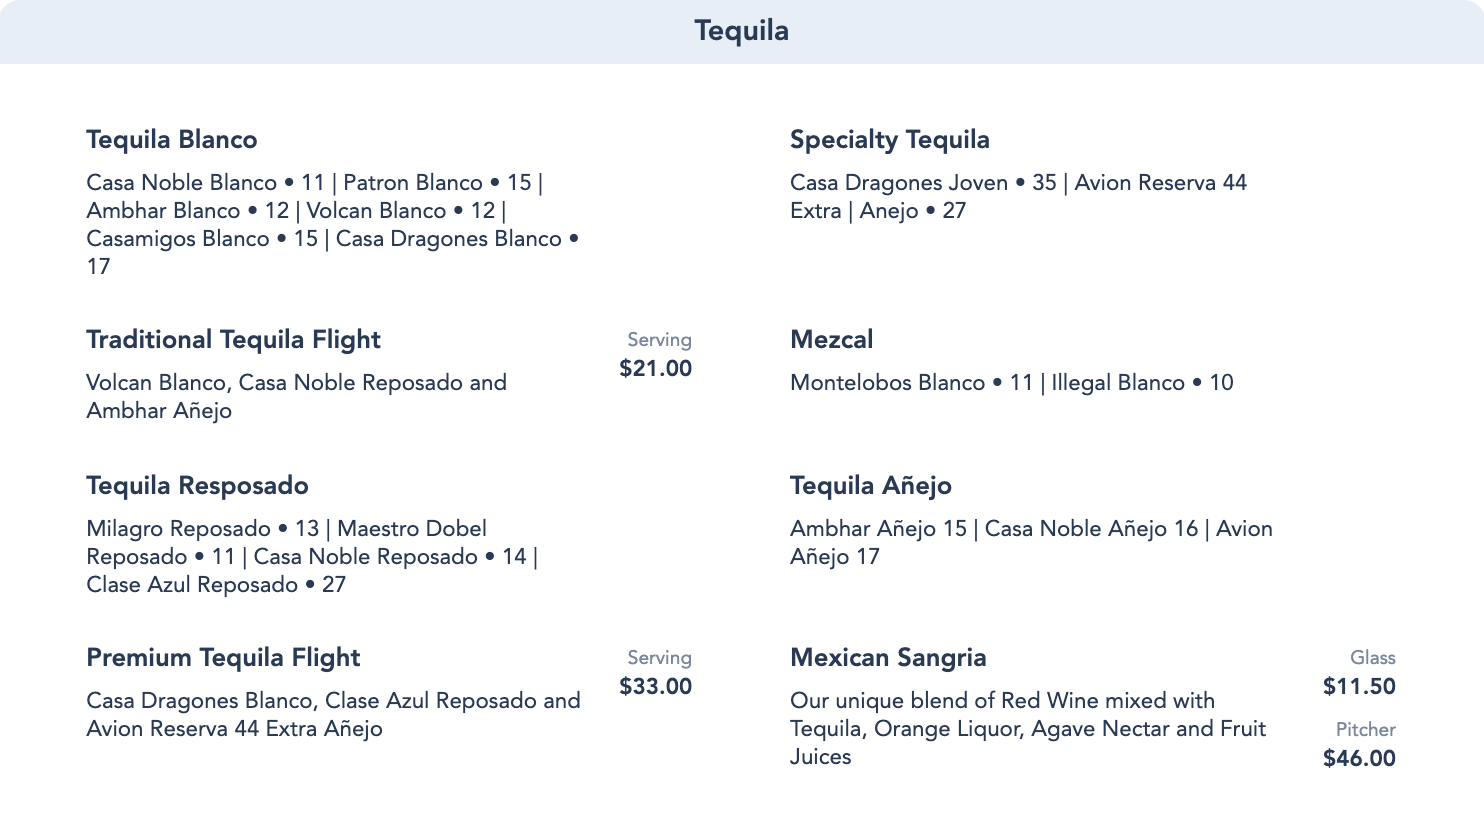Viewport: 1484px width, 822px height.
Task: Select the Mezcal heading
Action: pos(831,340)
